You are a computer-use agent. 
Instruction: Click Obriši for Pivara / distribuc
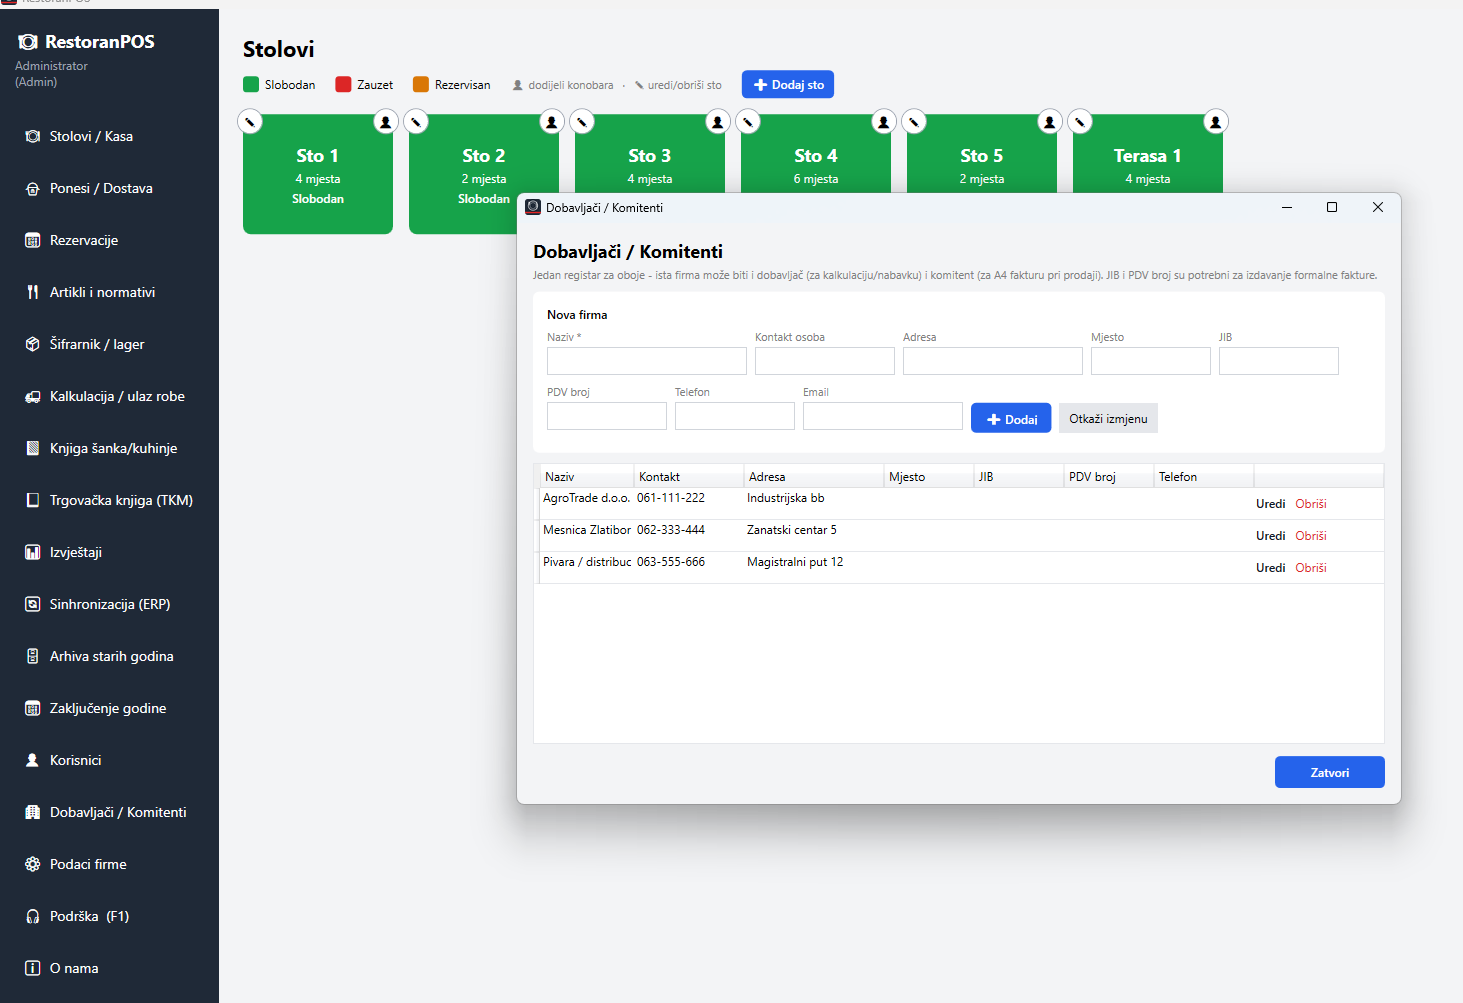pos(1311,568)
